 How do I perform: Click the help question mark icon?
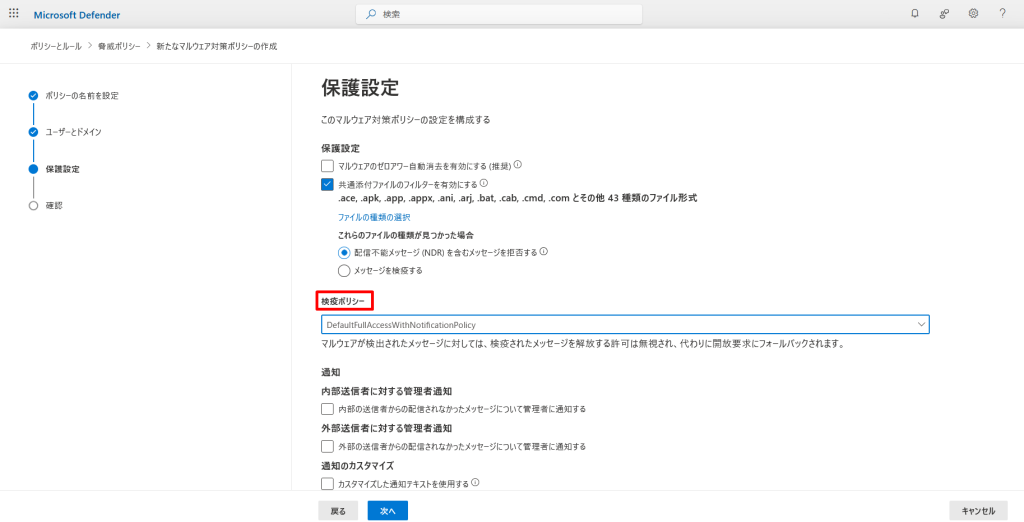1002,14
